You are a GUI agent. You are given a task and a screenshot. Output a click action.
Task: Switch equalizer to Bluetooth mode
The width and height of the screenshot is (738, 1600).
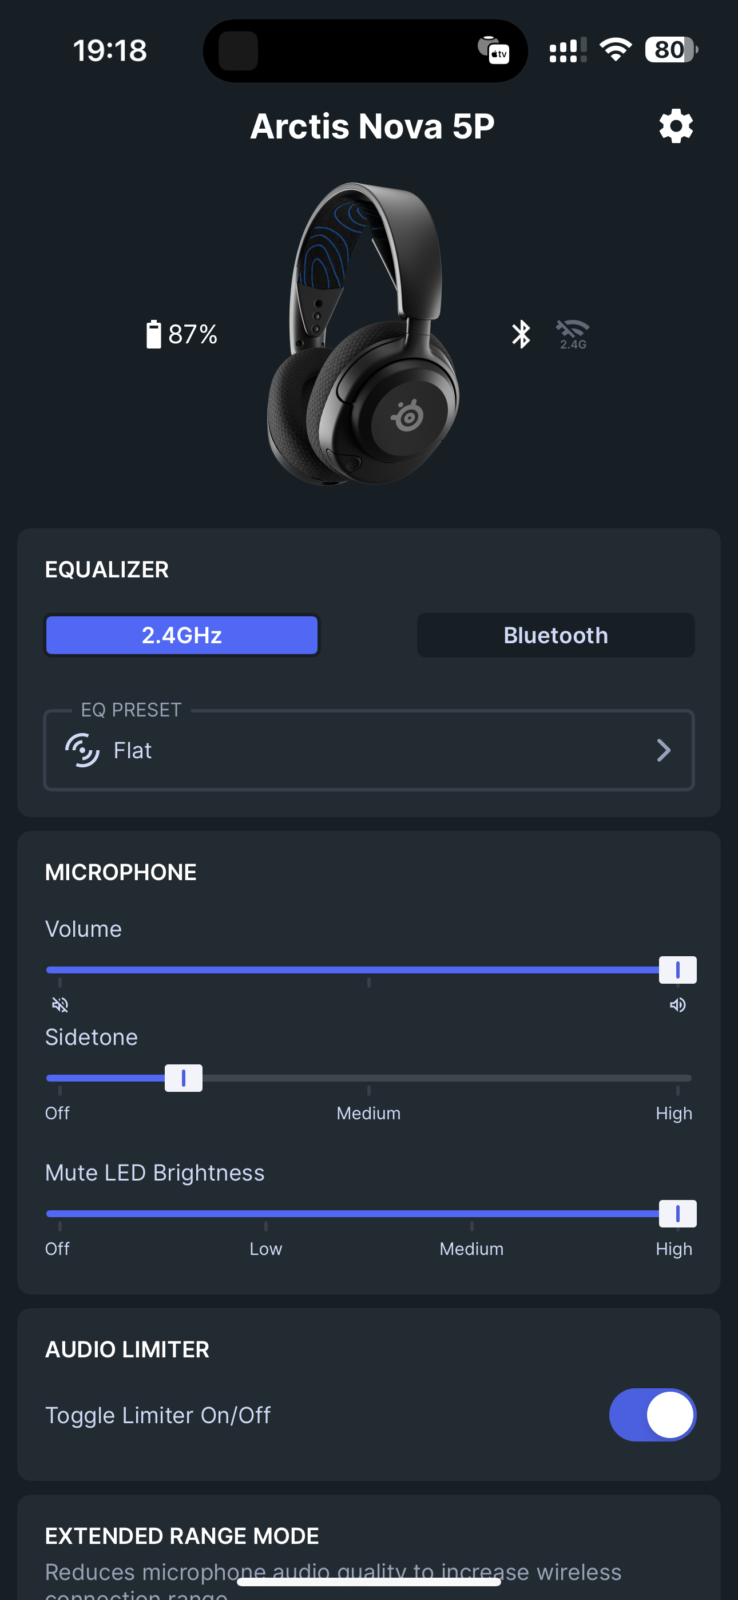tap(555, 634)
